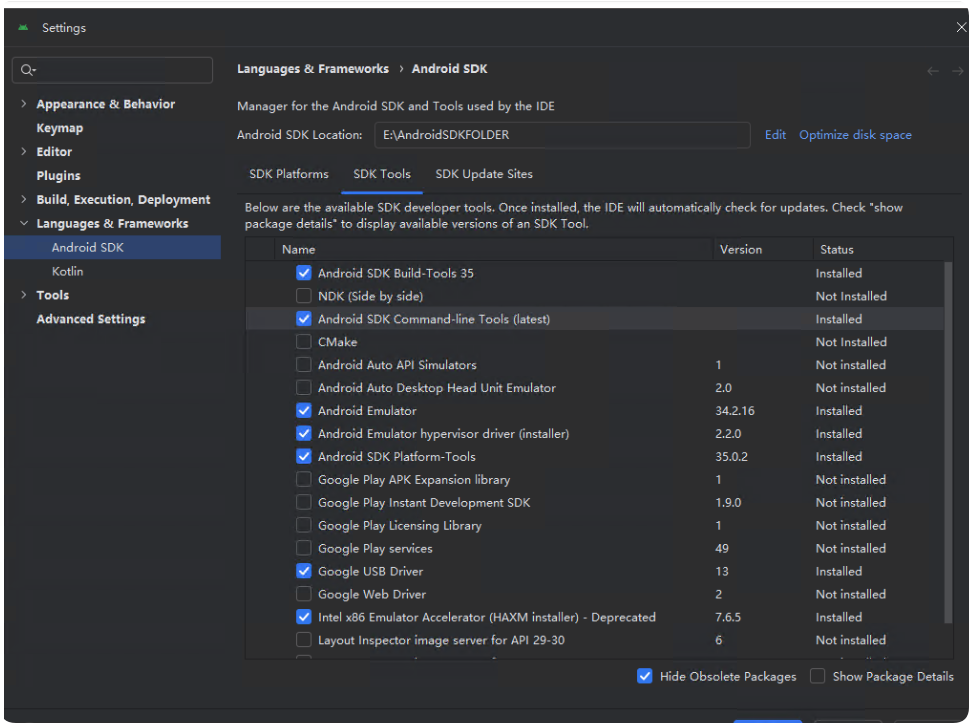The height and width of the screenshot is (723, 969).
Task: Switch to the SDK Platforms tab
Action: click(289, 174)
